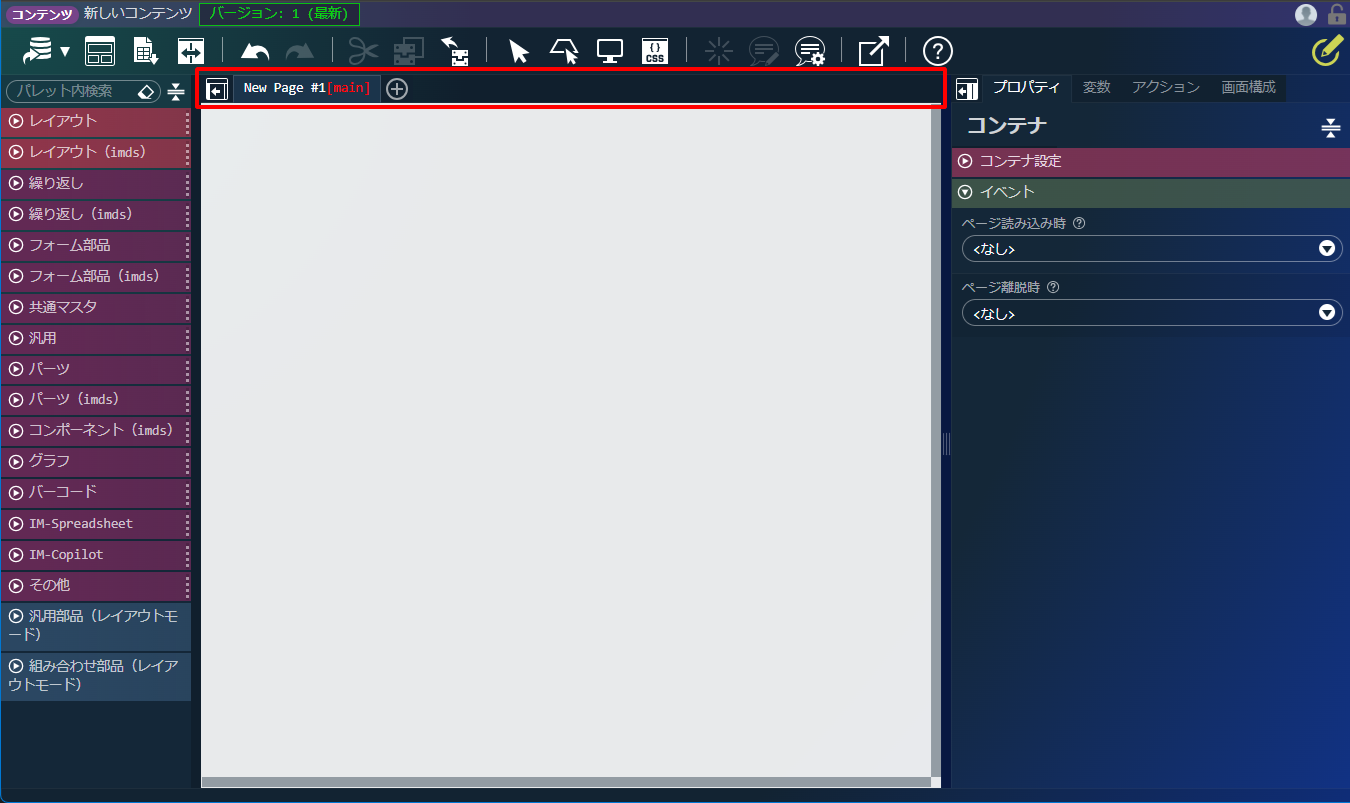This screenshot has height=803, width=1350.
Task: Click the comment settings icon
Action: pos(809,52)
